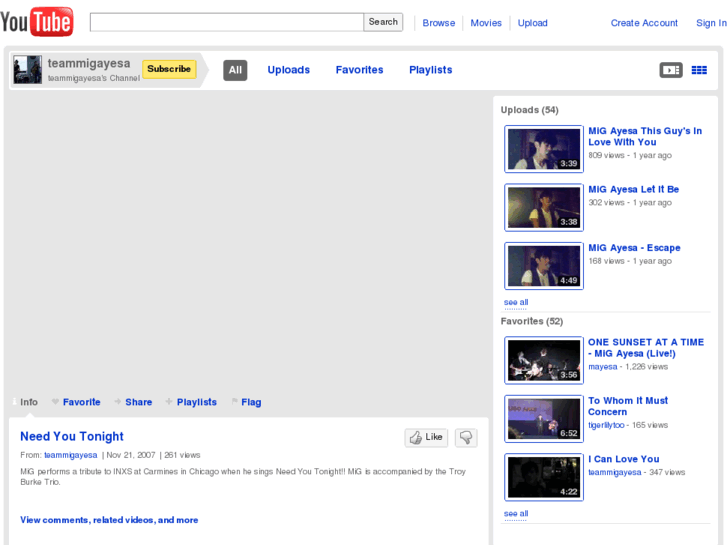Open teammigayesa link under I Can Love You
Viewport: 727px width, 545px height.
click(615, 473)
